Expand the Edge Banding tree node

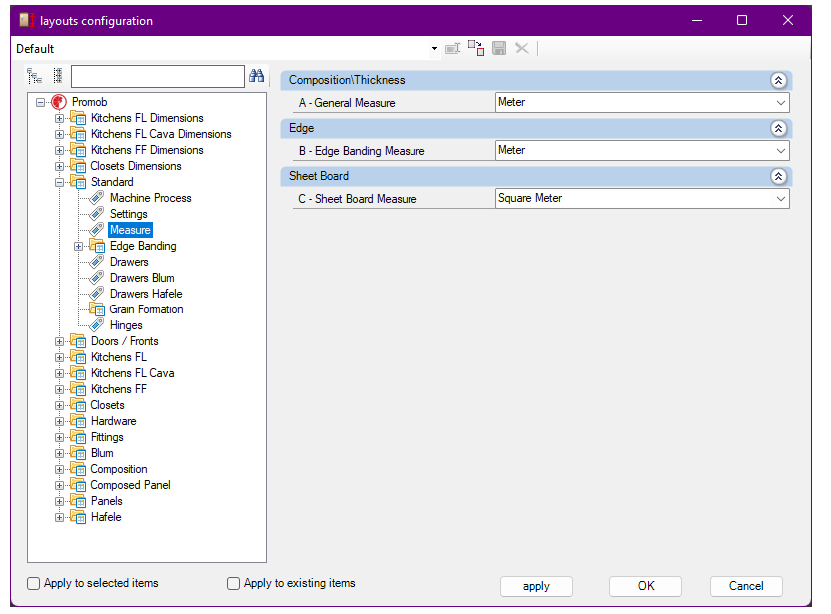78,246
